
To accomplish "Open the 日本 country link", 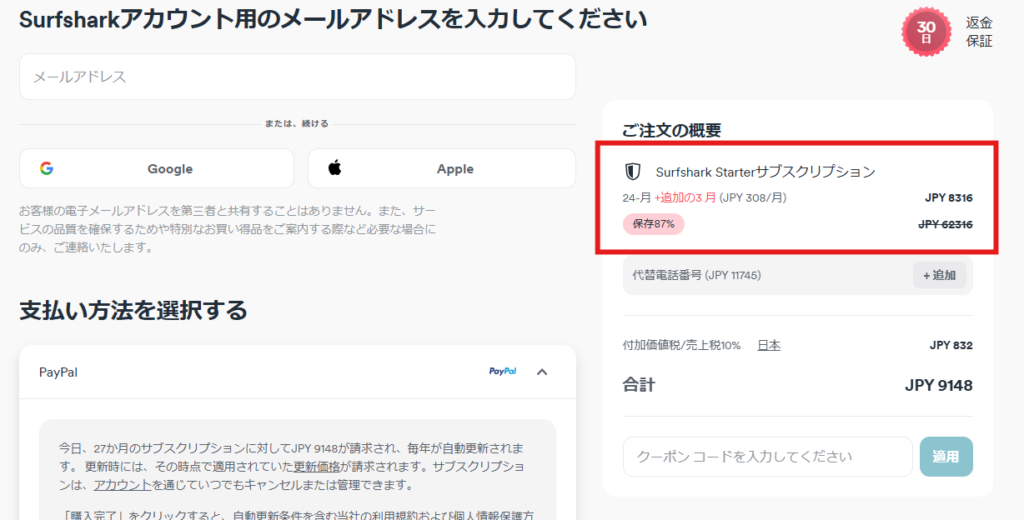I will click(x=768, y=345).
